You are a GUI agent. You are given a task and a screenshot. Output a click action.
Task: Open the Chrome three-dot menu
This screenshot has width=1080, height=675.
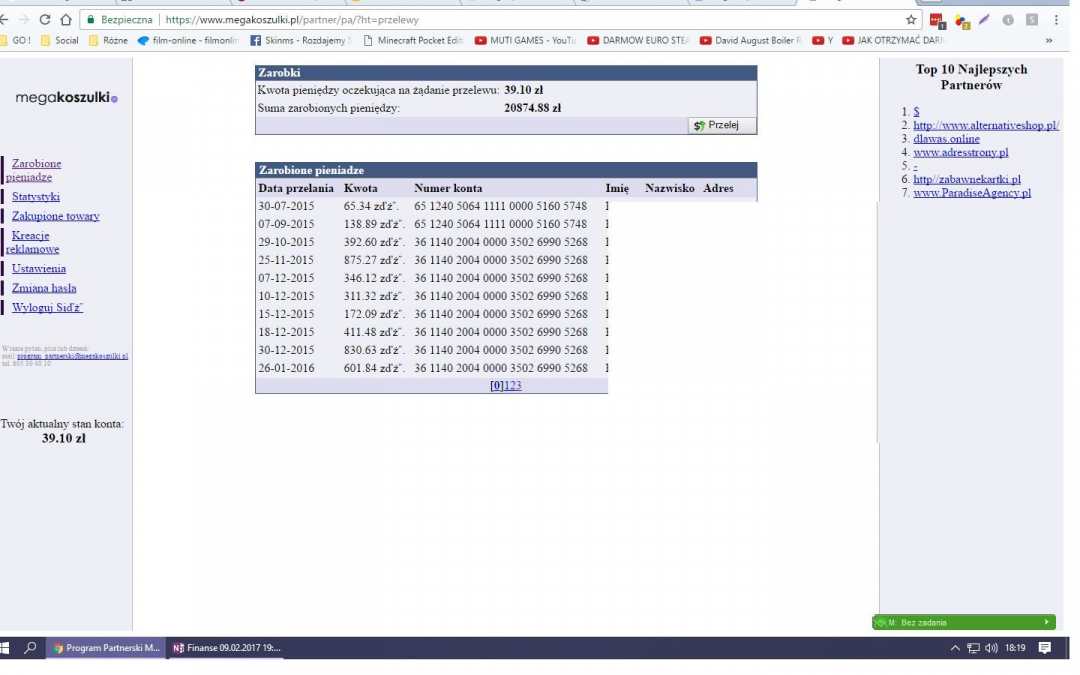[1056, 19]
